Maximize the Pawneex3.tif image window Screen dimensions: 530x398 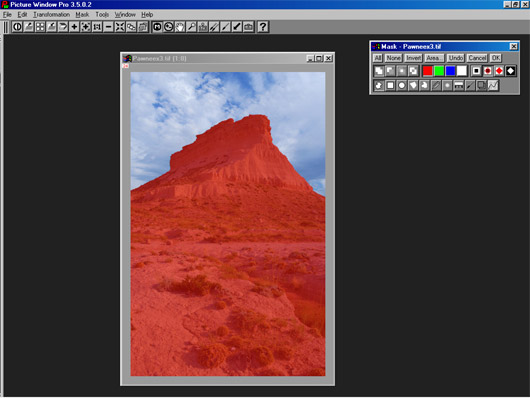(x=319, y=58)
